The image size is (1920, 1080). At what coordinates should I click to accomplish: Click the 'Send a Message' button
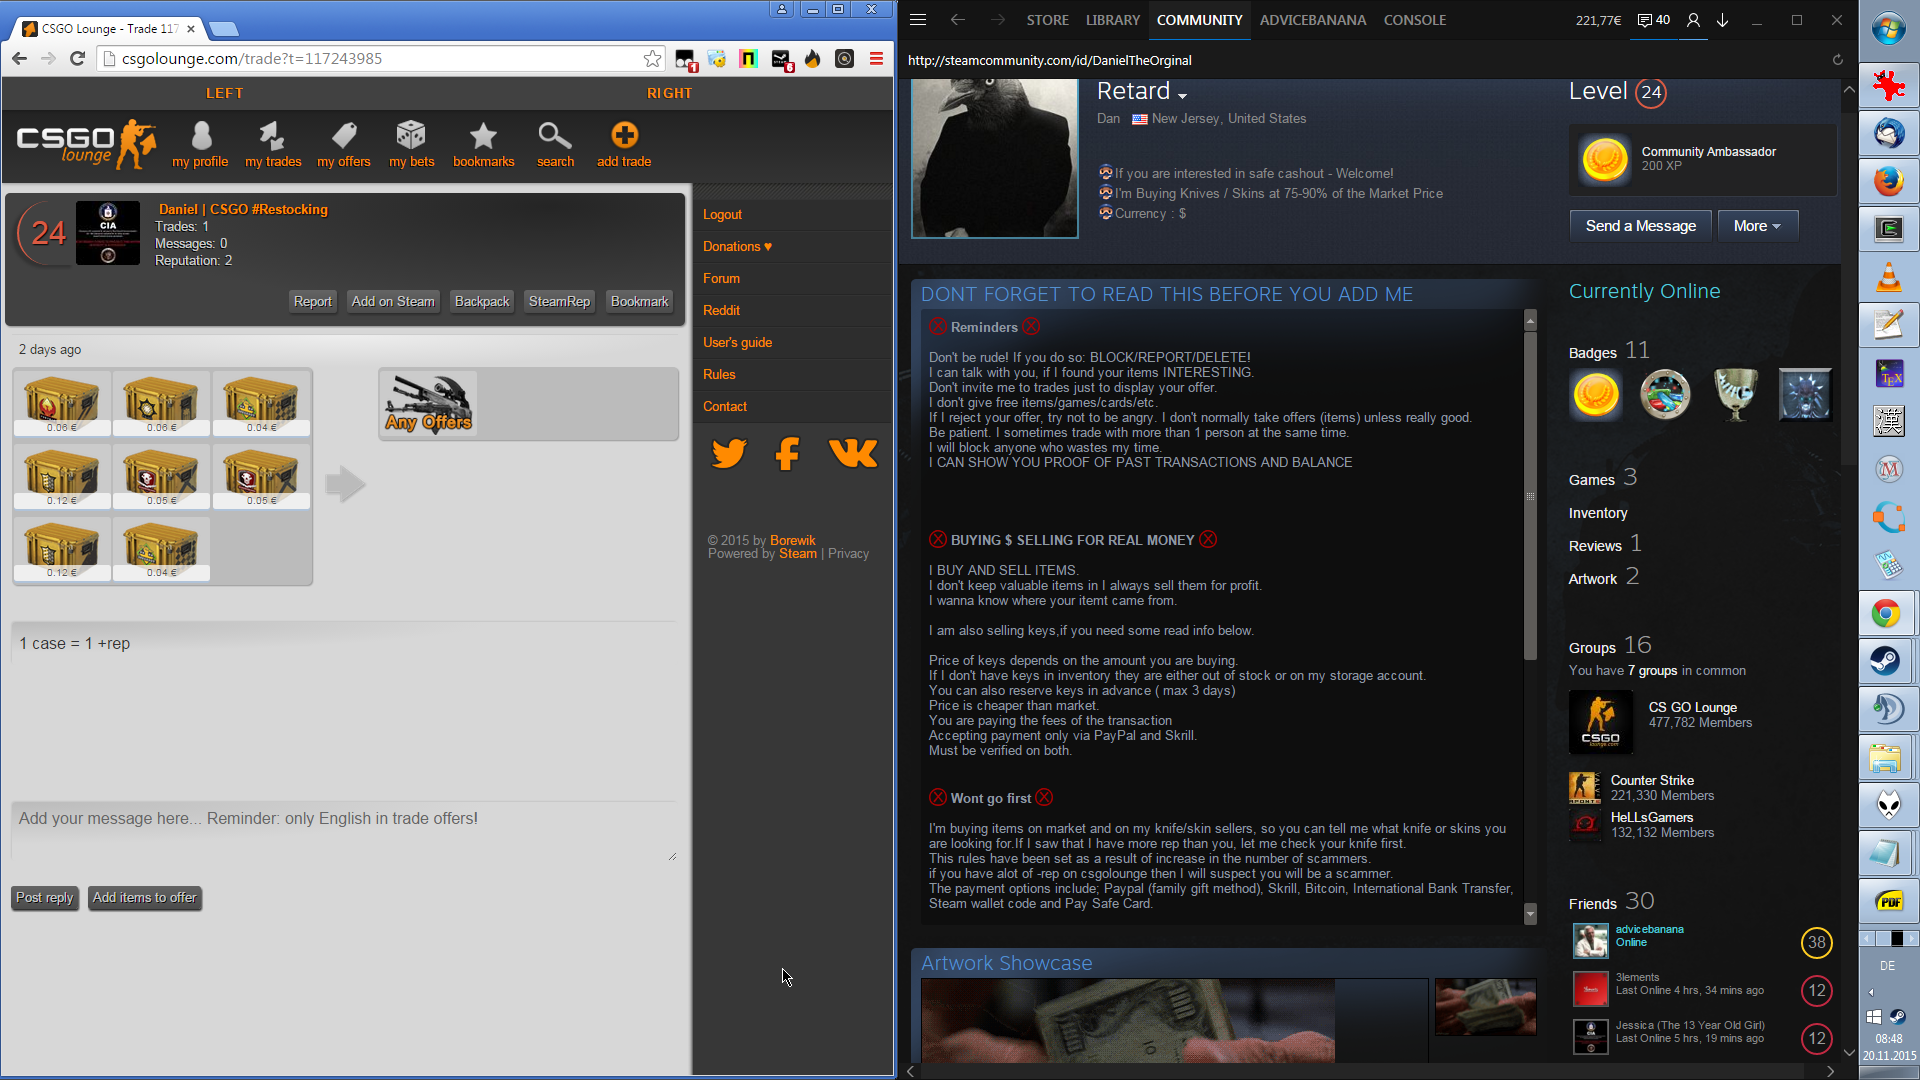coord(1640,226)
